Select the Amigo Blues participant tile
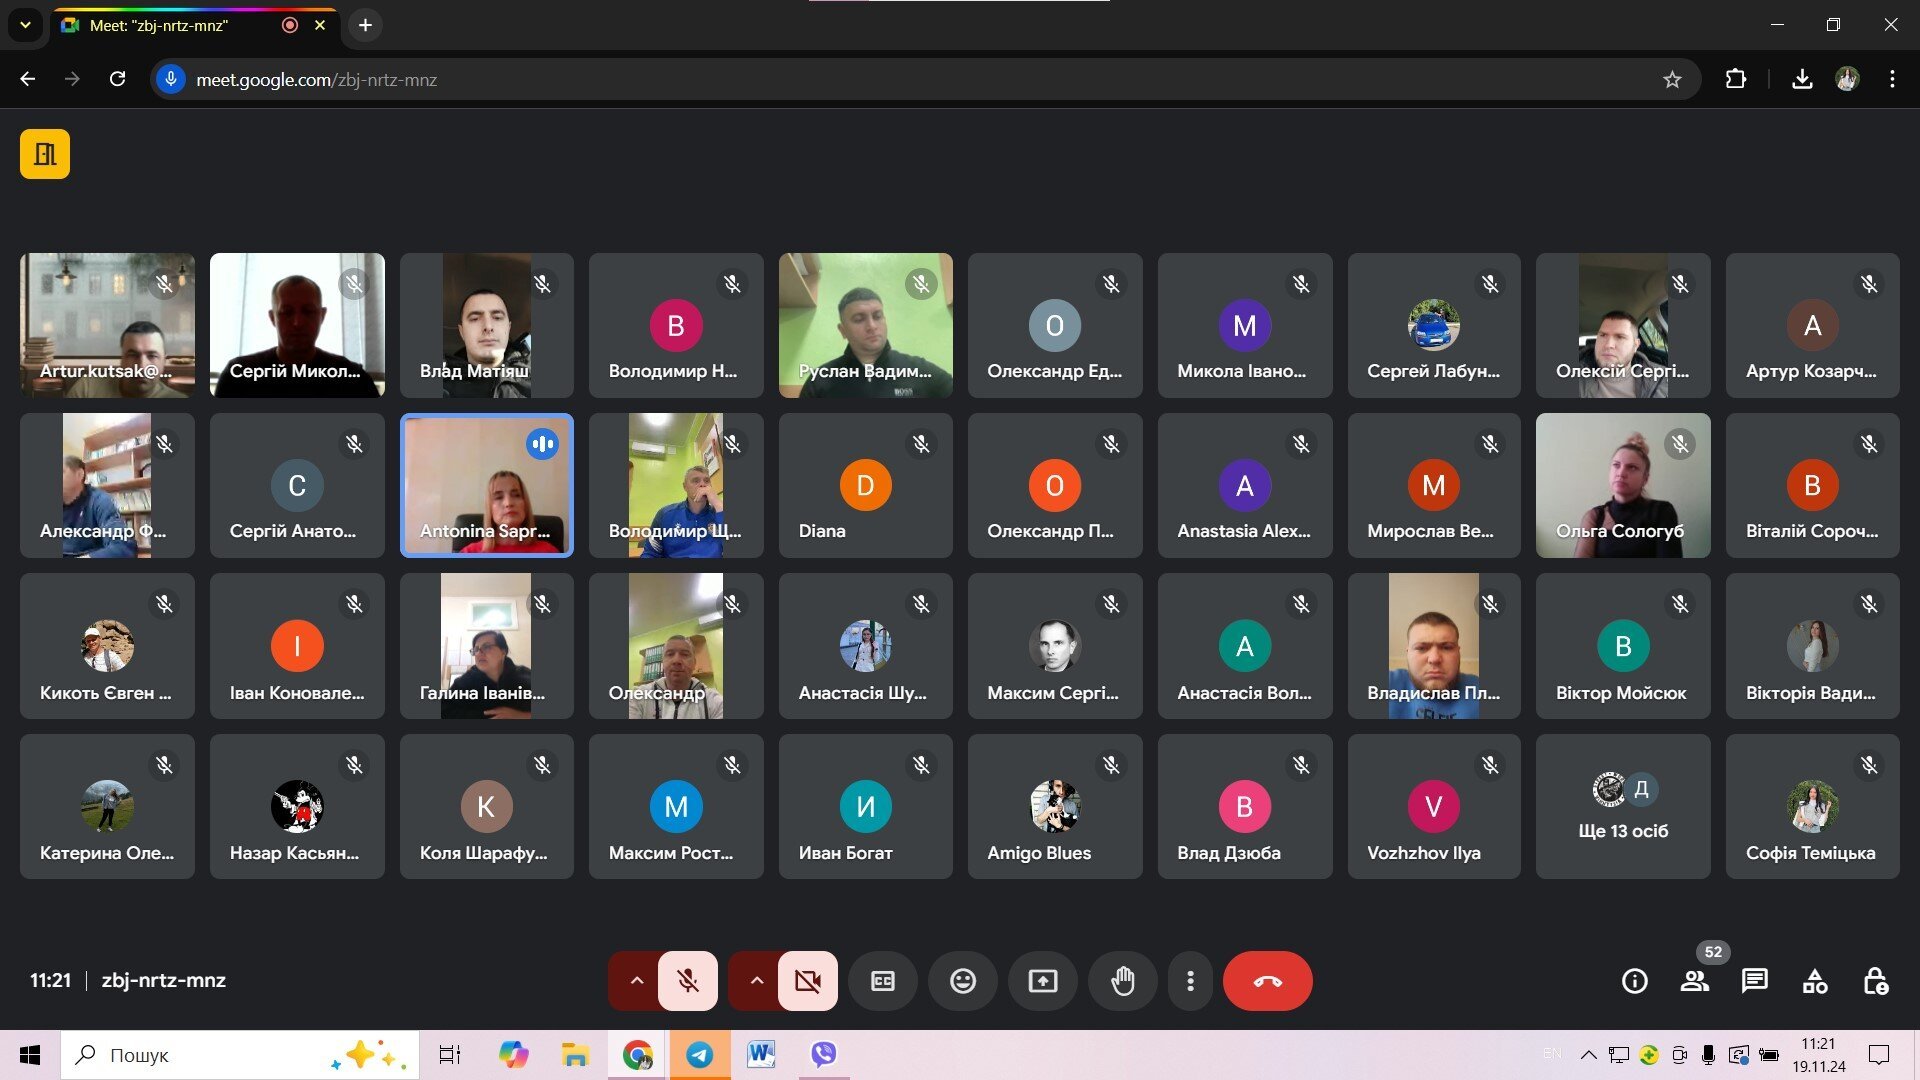This screenshot has width=1920, height=1080. [1055, 807]
